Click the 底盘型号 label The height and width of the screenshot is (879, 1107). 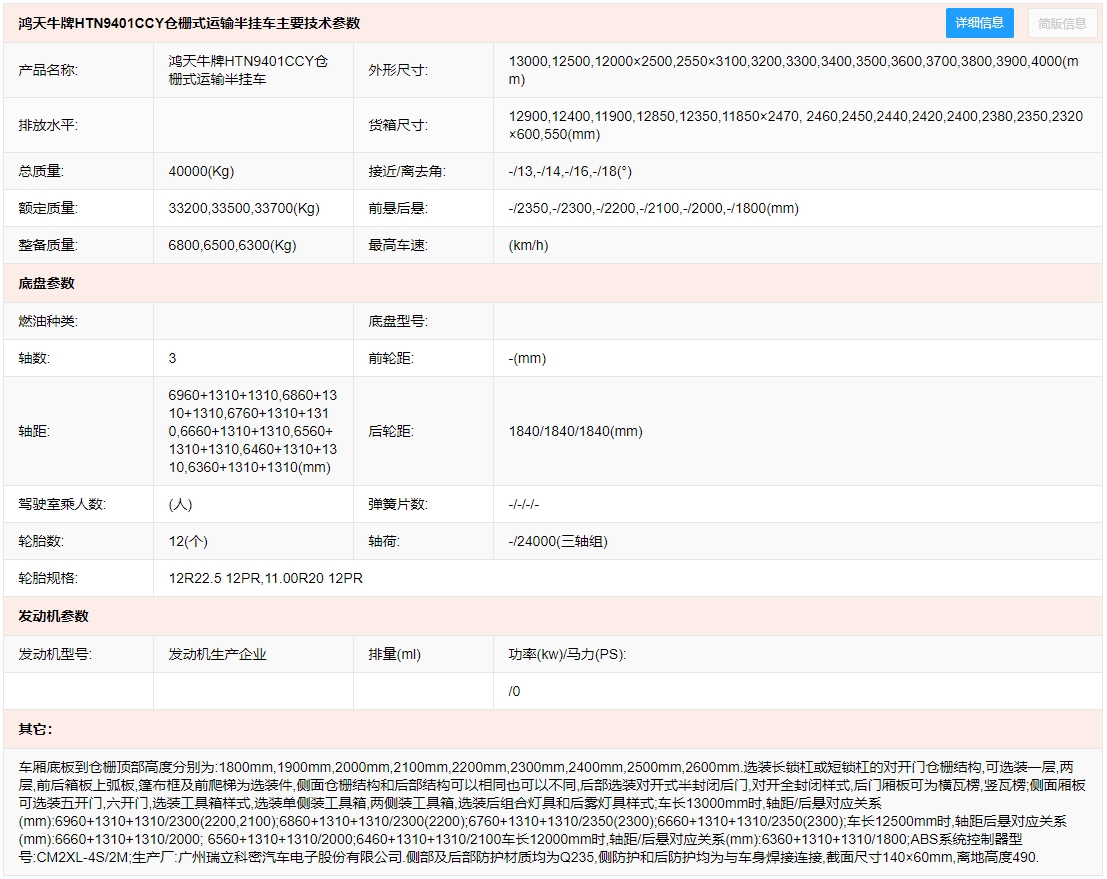[397, 321]
